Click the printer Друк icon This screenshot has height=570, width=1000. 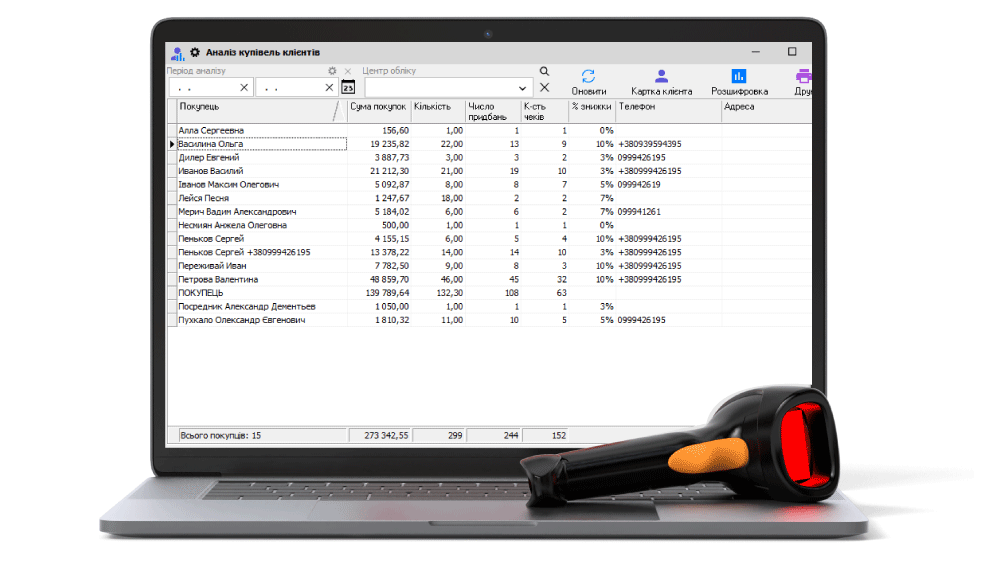(802, 76)
